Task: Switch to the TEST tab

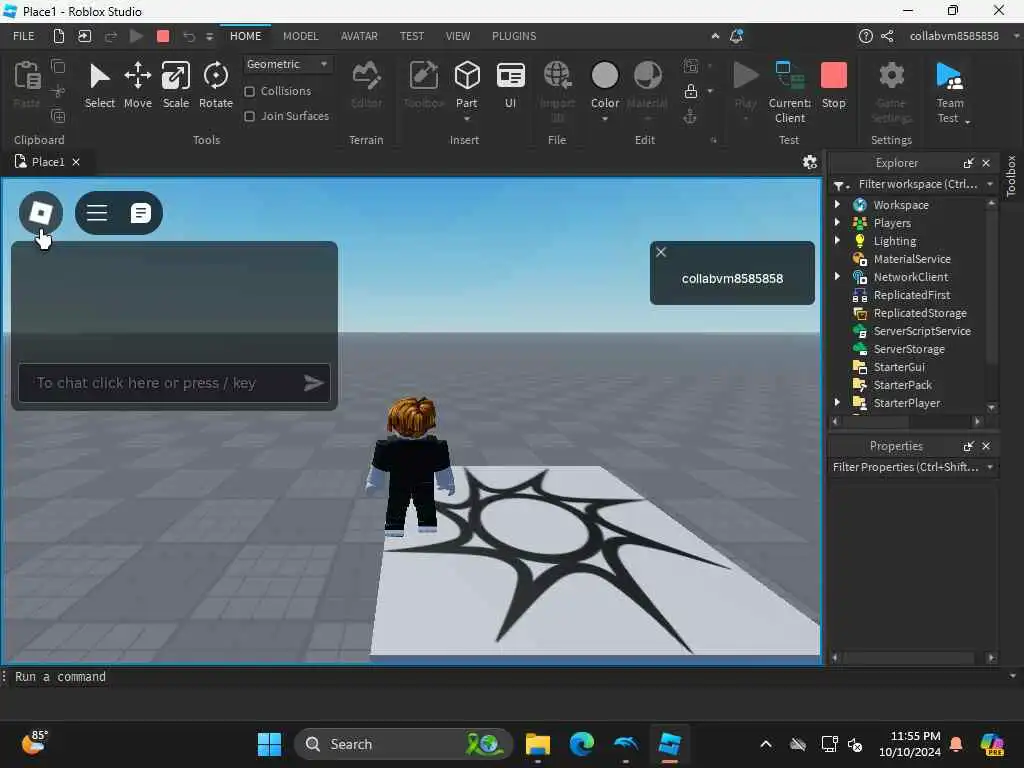Action: tap(412, 37)
